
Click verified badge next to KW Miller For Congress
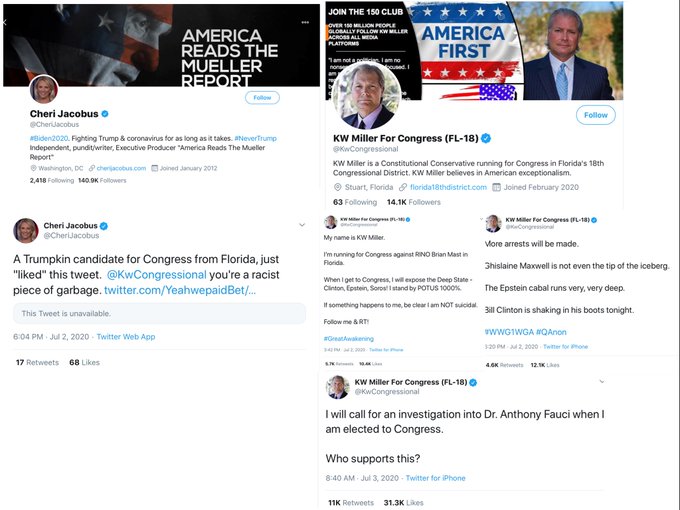(x=486, y=138)
